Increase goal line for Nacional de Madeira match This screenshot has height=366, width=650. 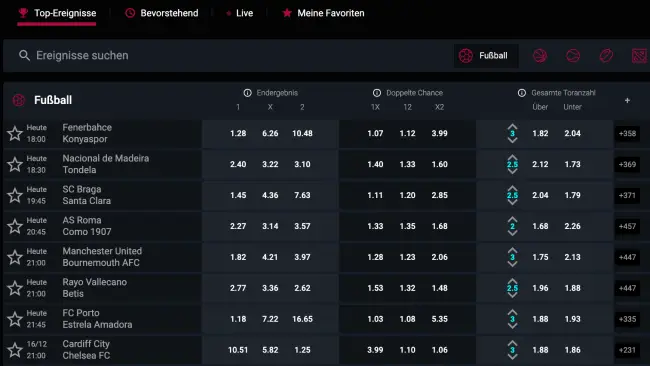tap(512, 158)
